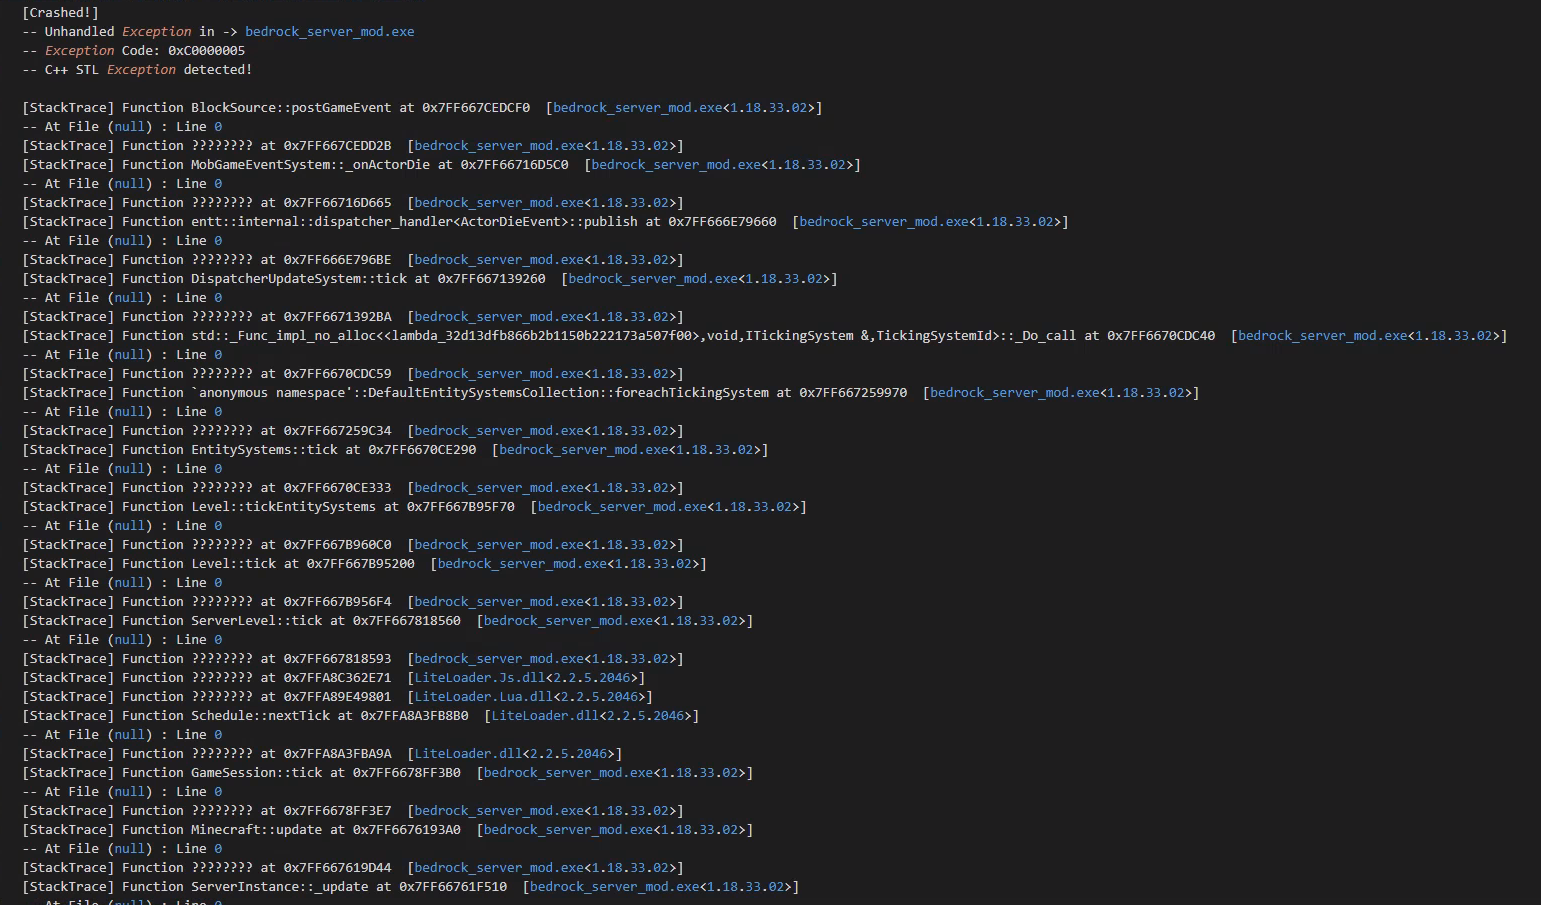Click address 0x7FF666E79660
Screen dimensions: 1541x905
[x=722, y=222]
